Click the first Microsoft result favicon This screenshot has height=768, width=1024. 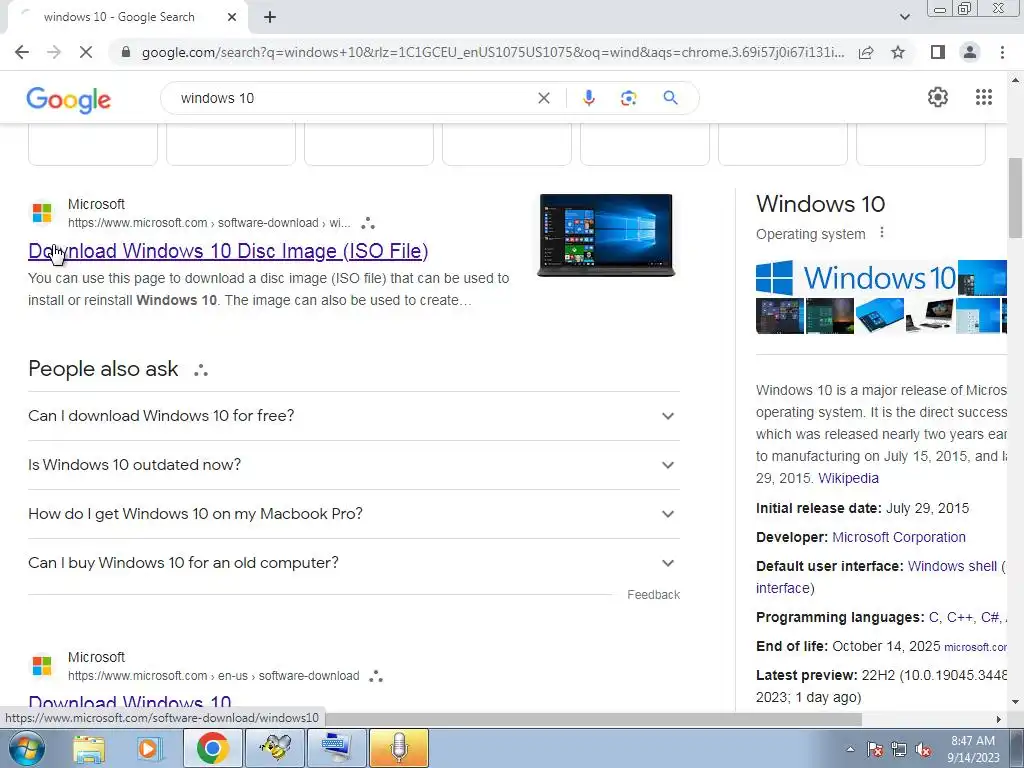point(42,213)
